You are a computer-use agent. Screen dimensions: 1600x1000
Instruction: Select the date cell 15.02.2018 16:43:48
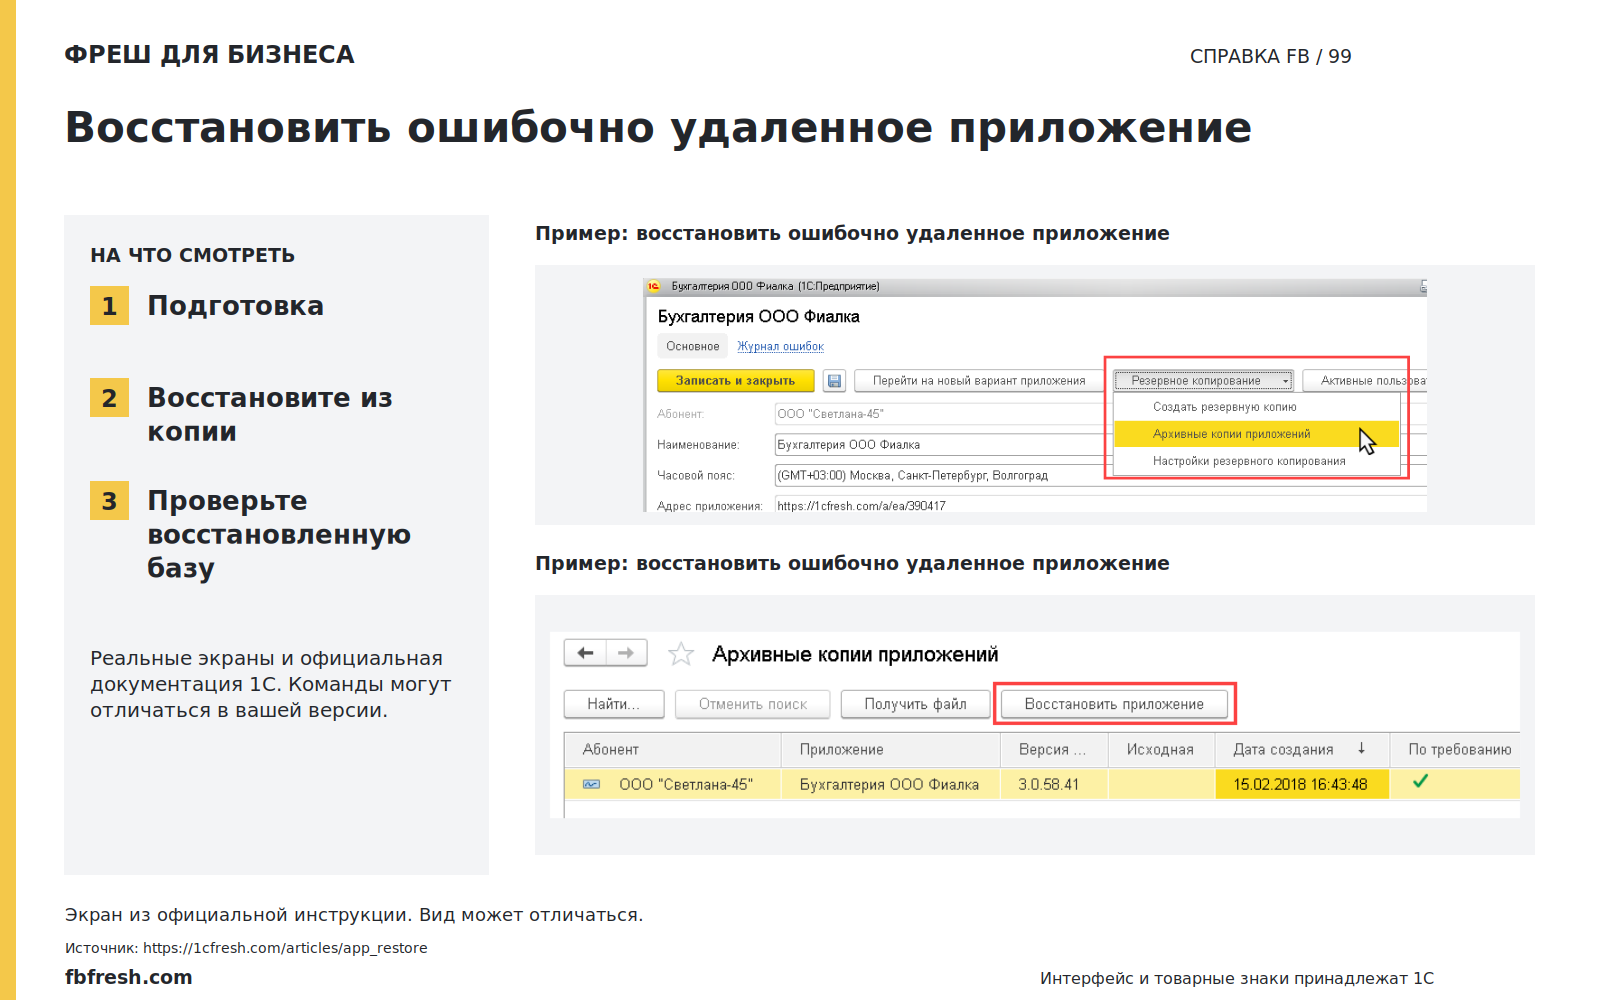(1301, 784)
